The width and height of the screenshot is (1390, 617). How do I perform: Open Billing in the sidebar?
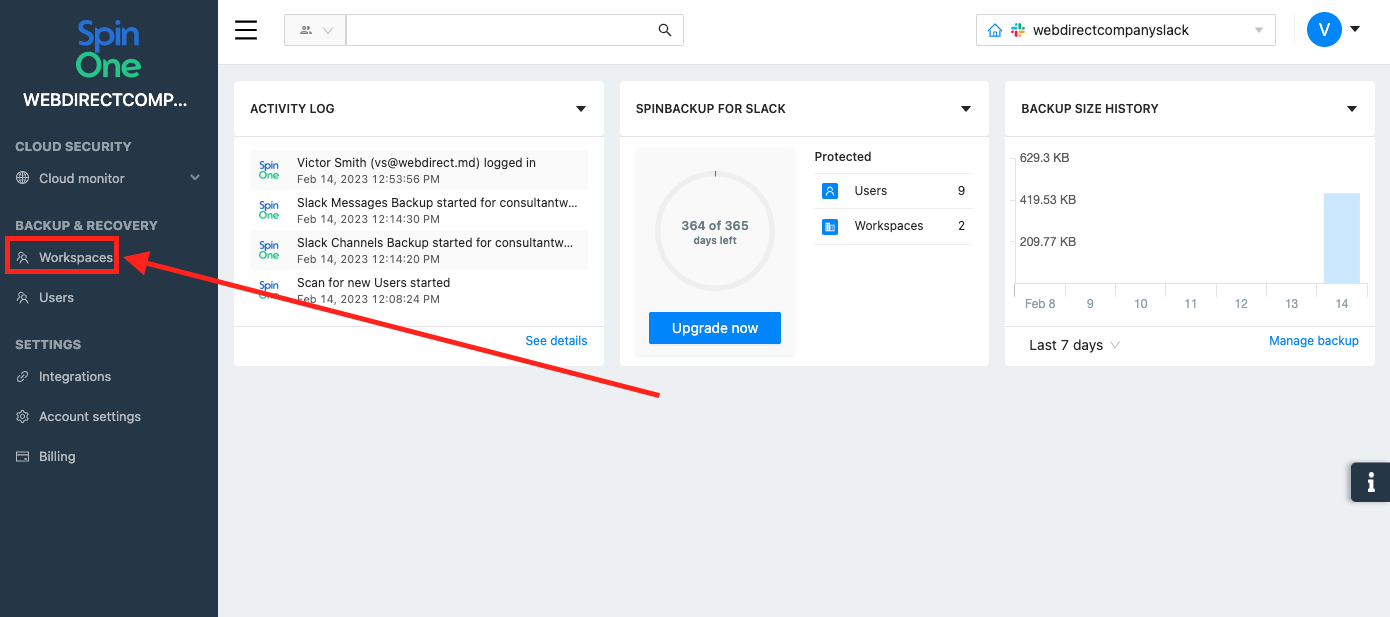[57, 456]
